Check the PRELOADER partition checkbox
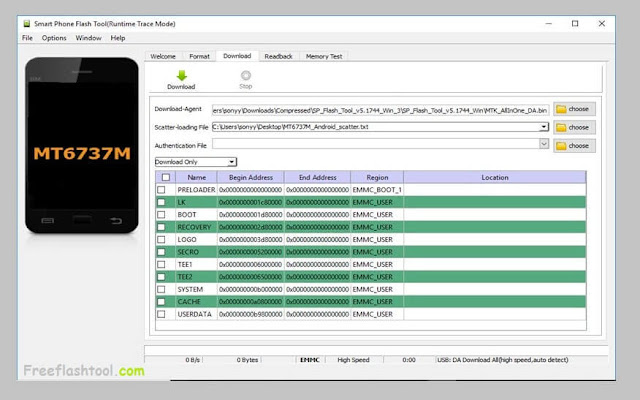640x400 pixels. [x=161, y=190]
